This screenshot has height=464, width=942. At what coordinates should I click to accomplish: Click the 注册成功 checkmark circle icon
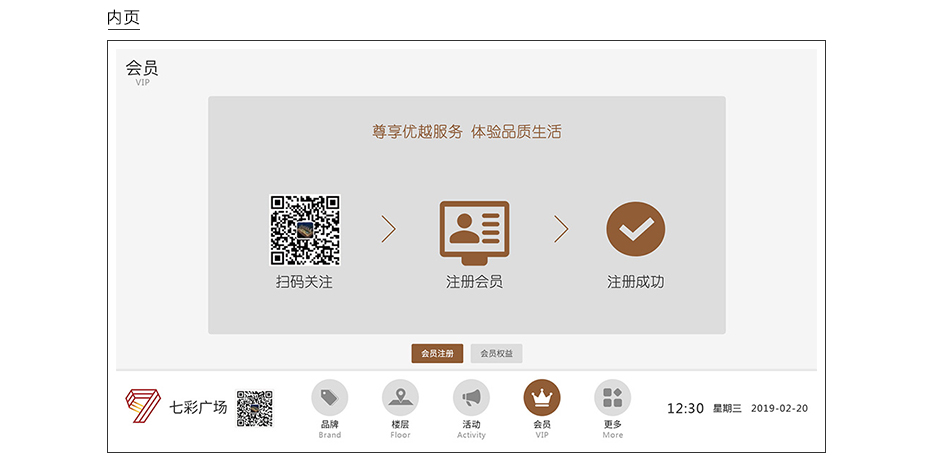coord(635,230)
